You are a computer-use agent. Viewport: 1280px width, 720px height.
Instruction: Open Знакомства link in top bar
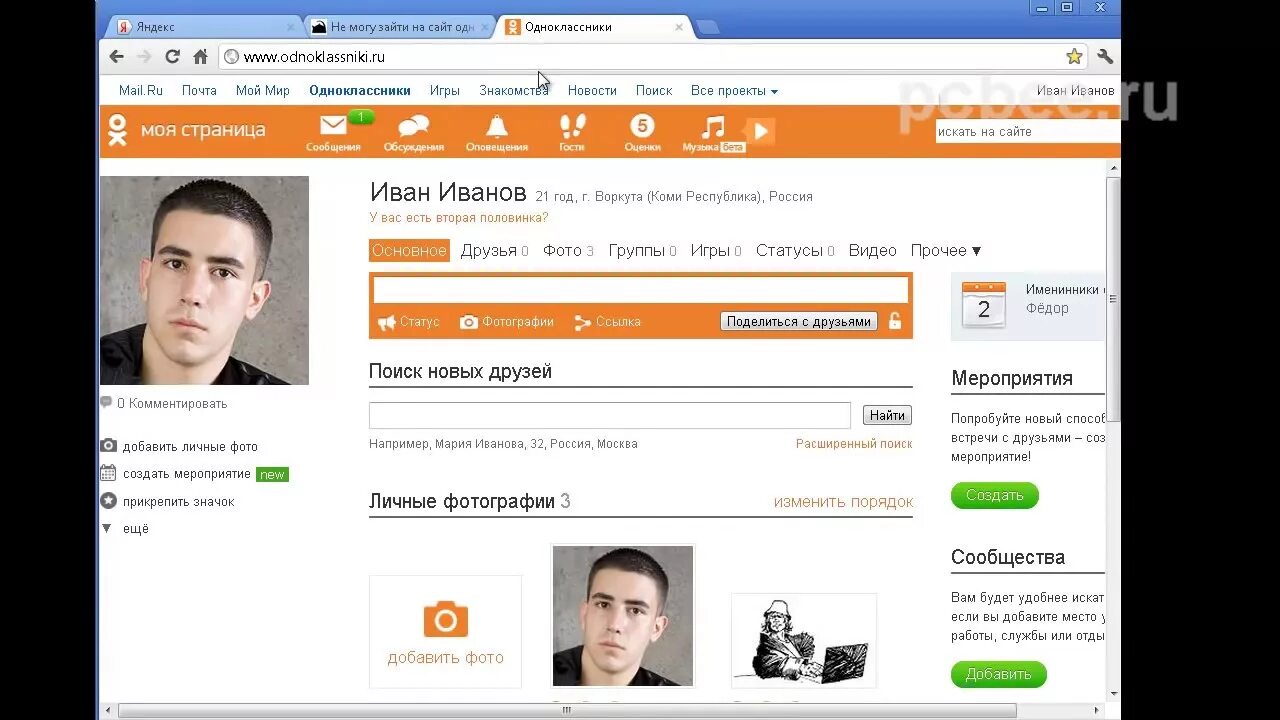tap(514, 90)
